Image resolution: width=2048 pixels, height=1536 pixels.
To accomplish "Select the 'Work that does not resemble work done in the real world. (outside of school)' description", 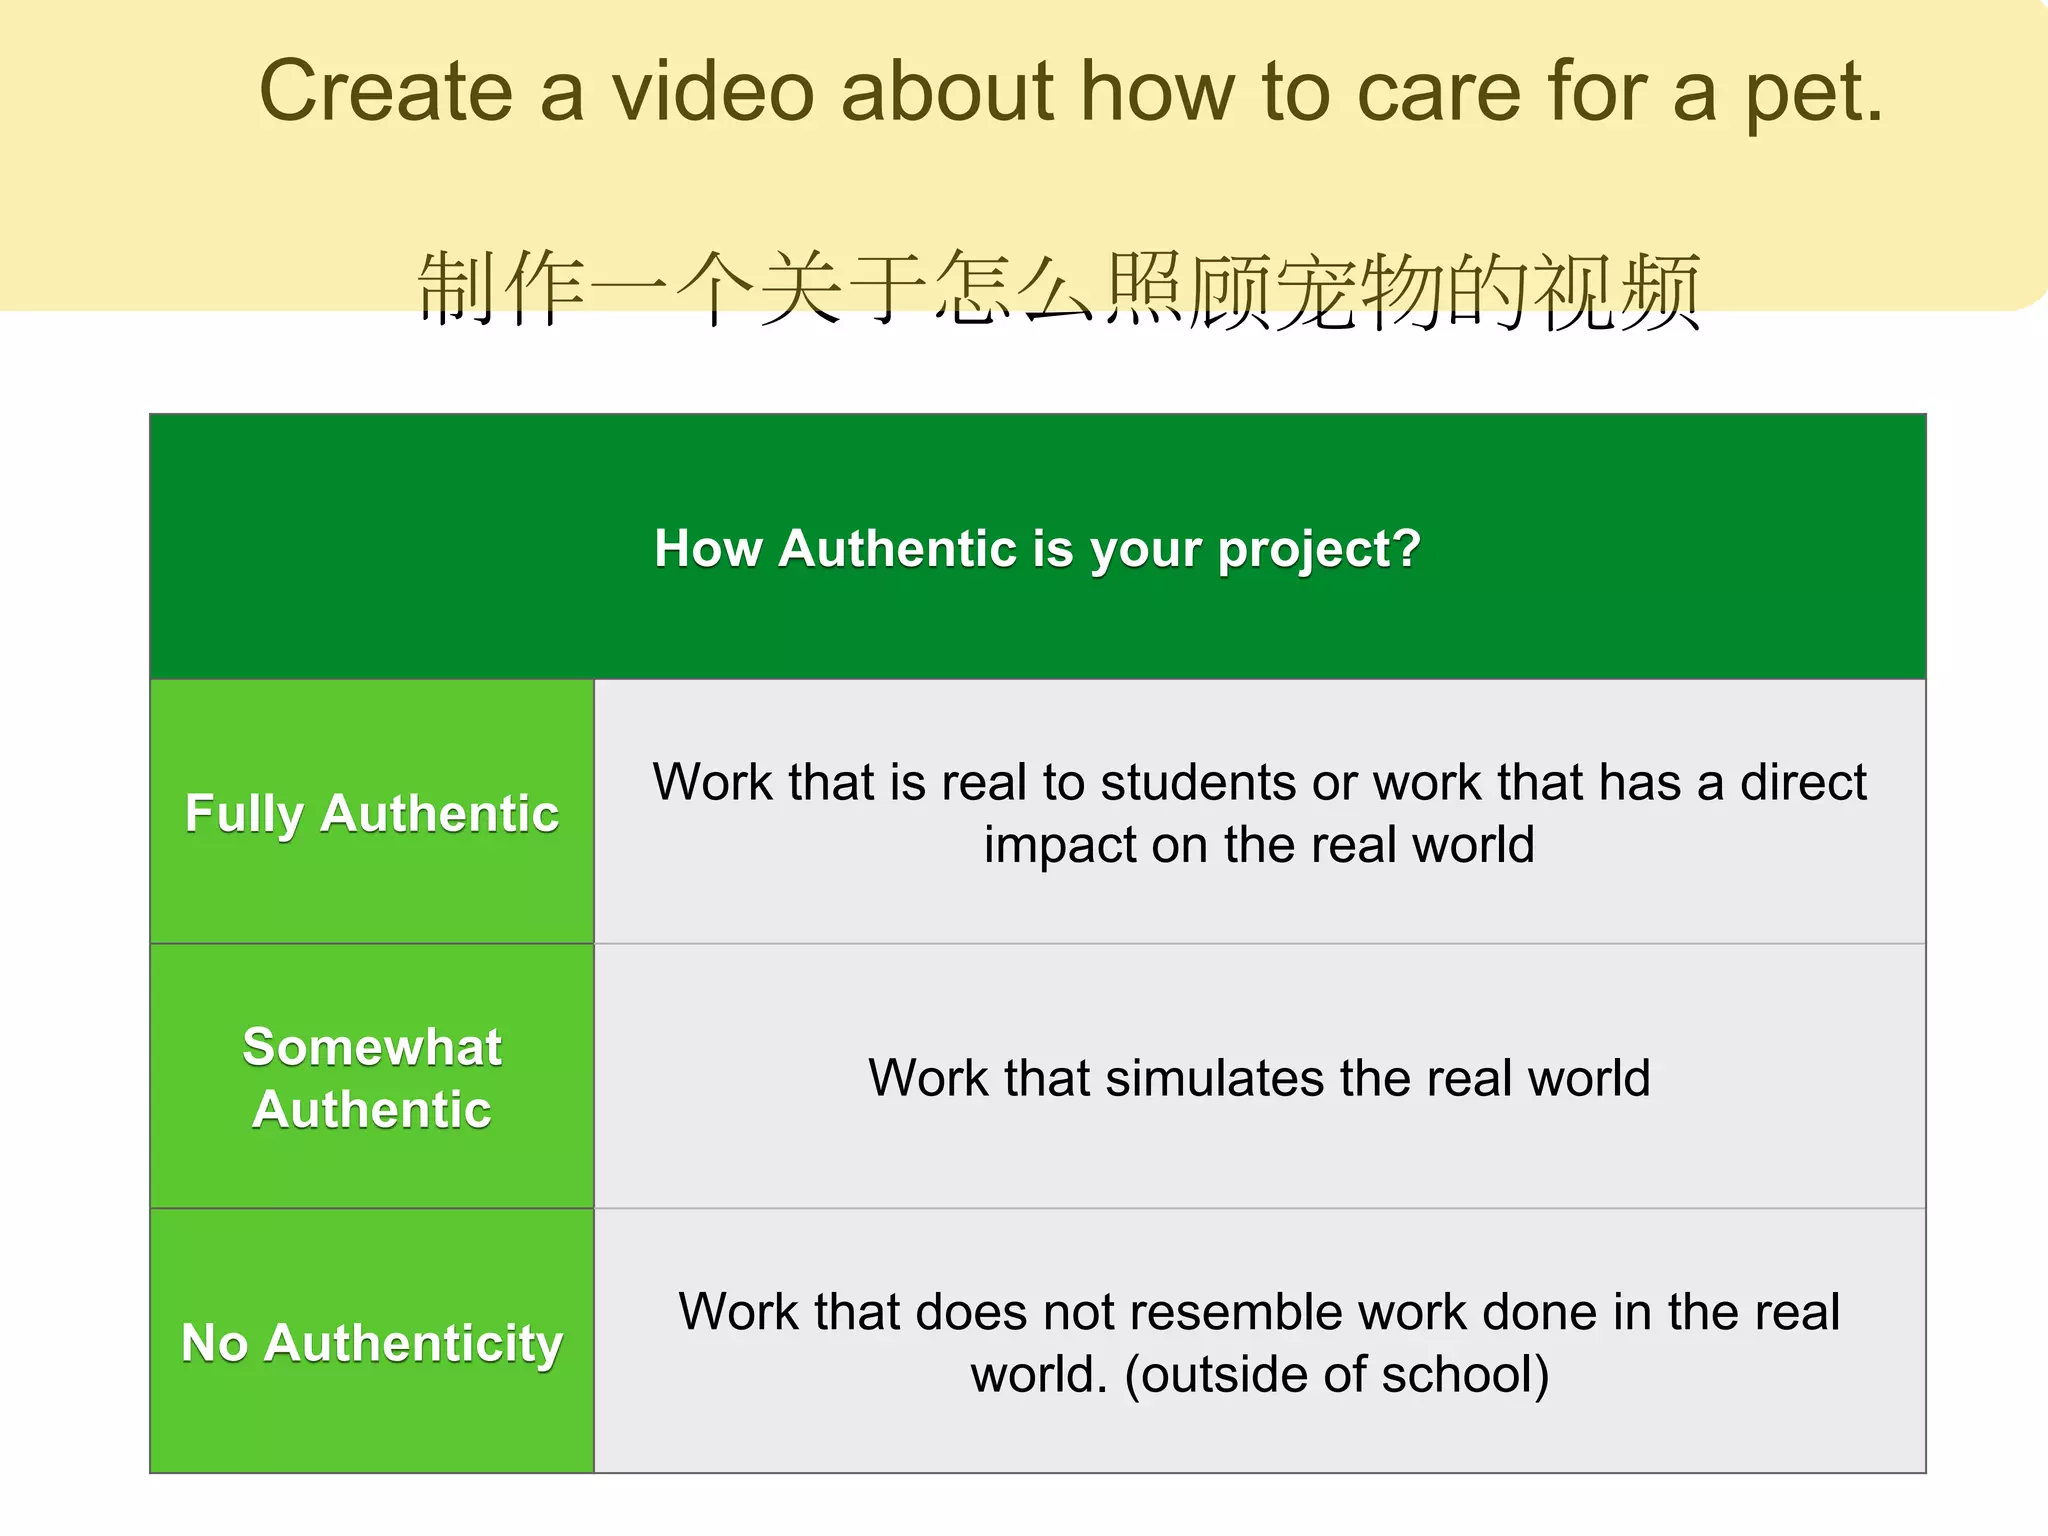I will [x=1259, y=1343].
